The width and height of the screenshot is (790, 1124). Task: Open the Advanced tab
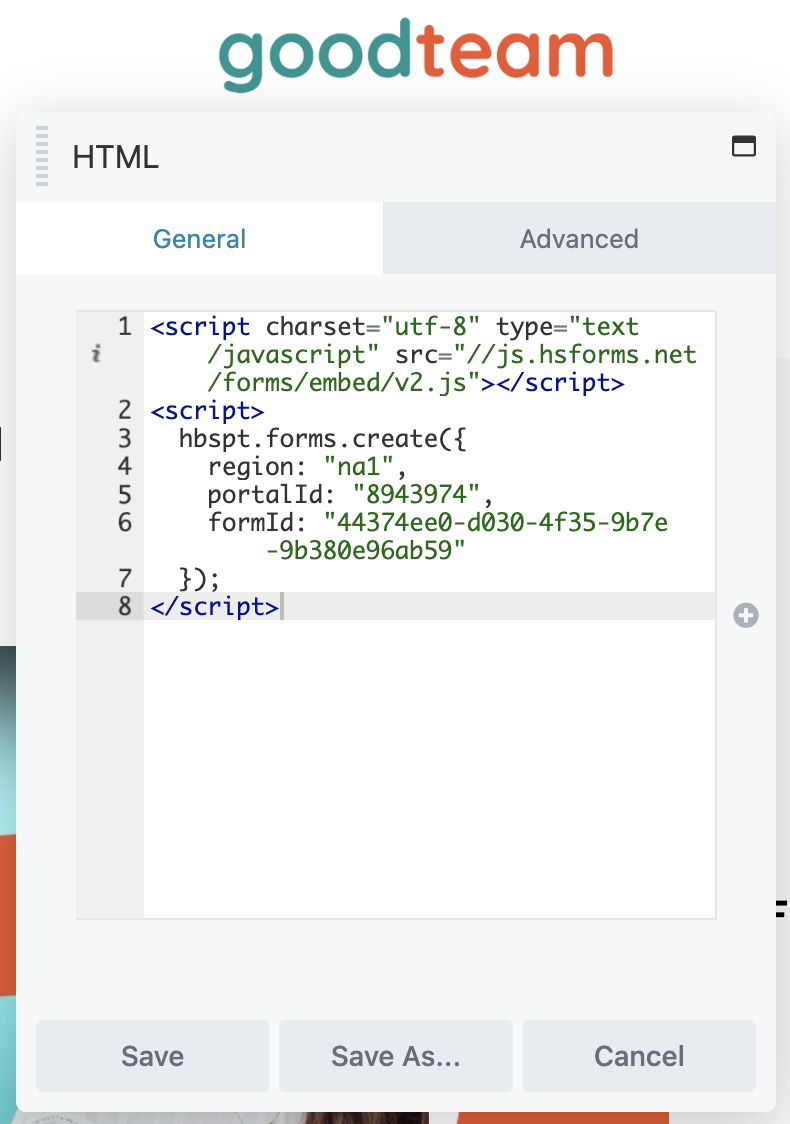[x=579, y=238]
